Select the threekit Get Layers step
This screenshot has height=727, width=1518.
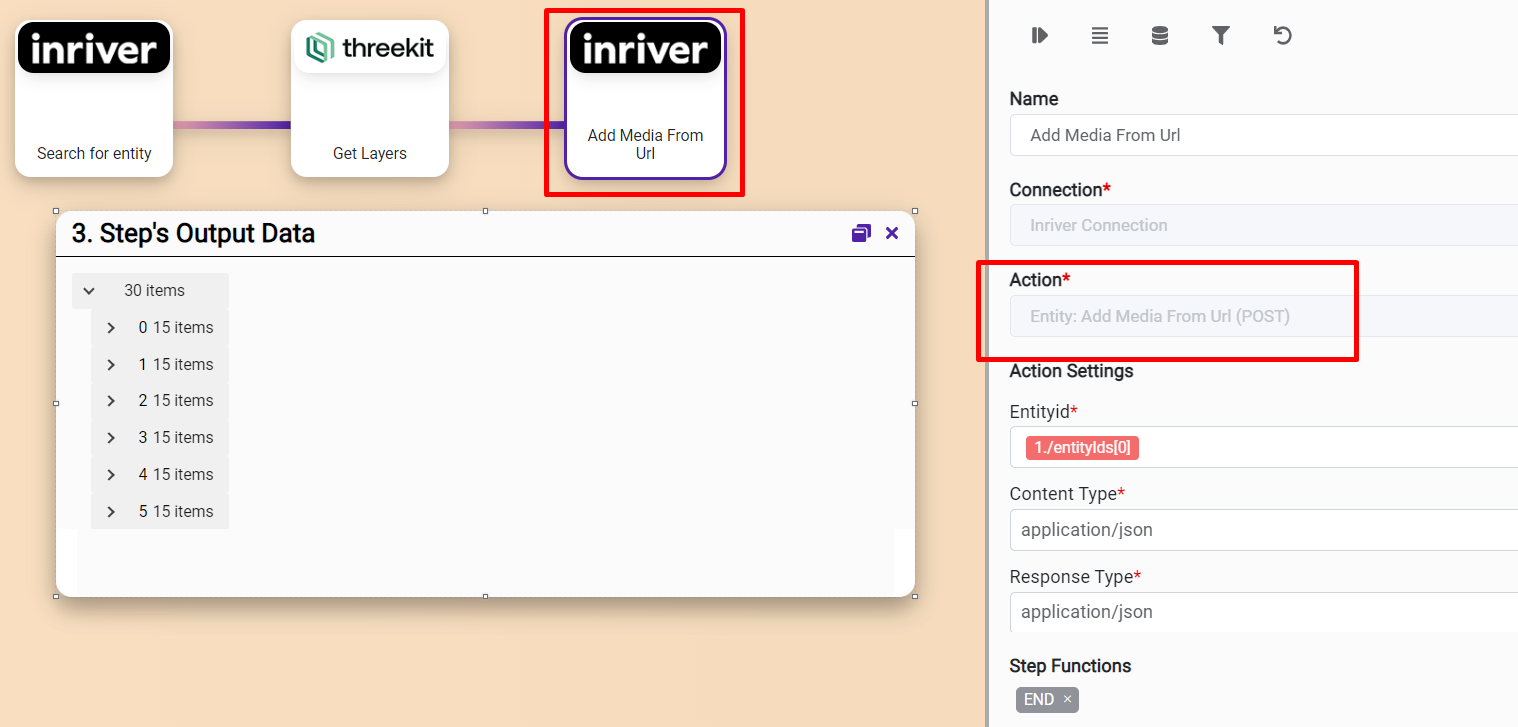pyautogui.click(x=370, y=100)
